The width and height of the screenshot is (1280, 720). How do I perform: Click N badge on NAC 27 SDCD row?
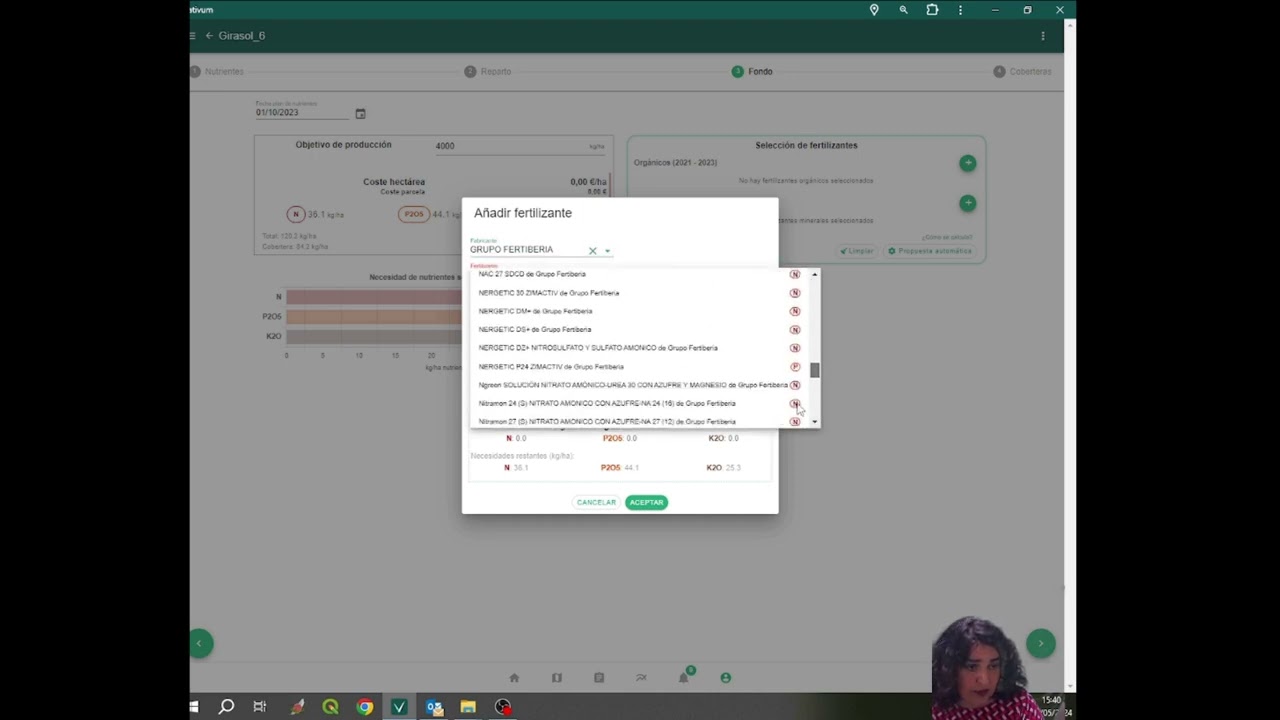(x=795, y=274)
